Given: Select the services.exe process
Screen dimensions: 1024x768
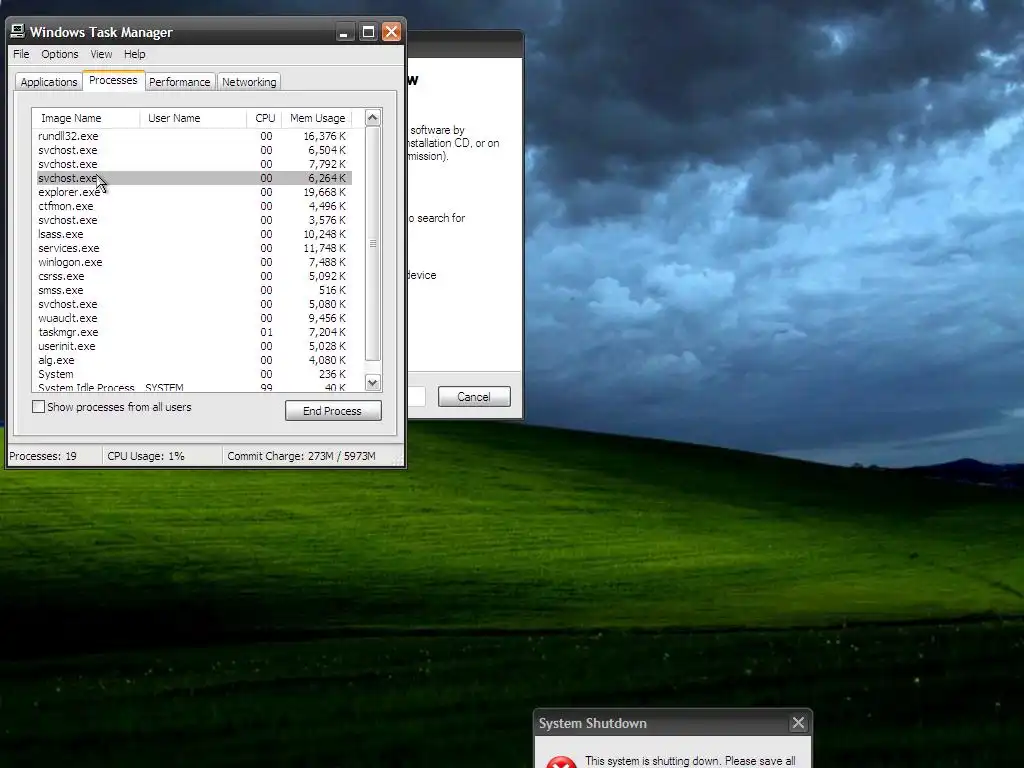Looking at the screenshot, I should pos(194,248).
